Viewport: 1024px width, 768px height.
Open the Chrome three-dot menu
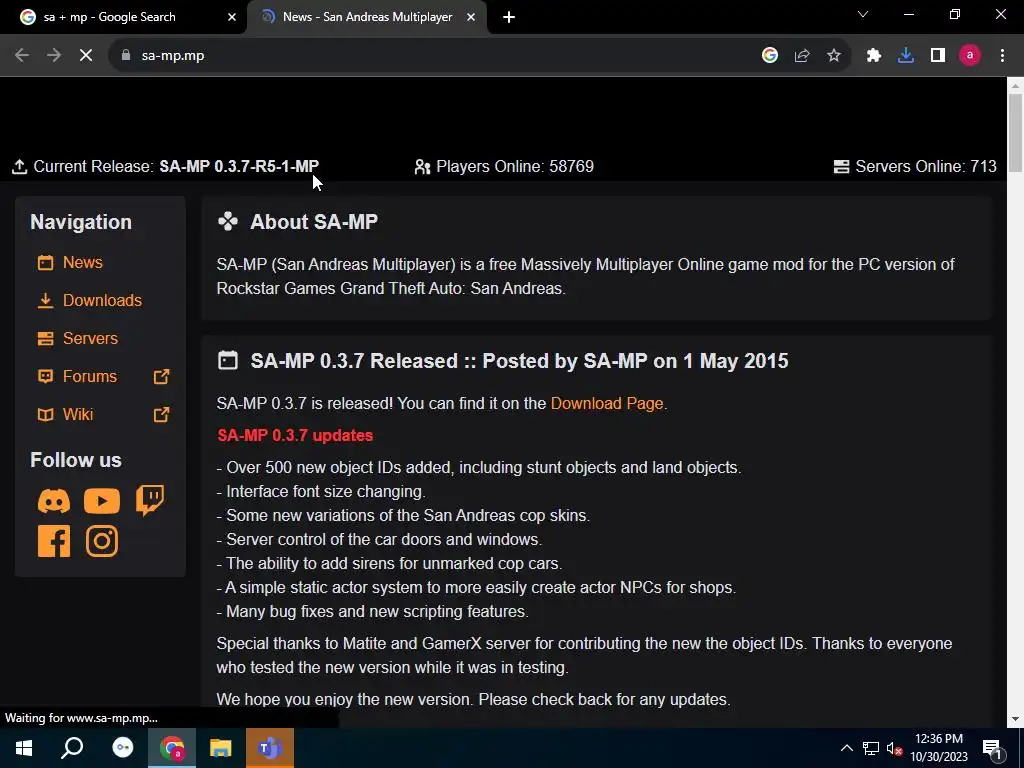1002,56
